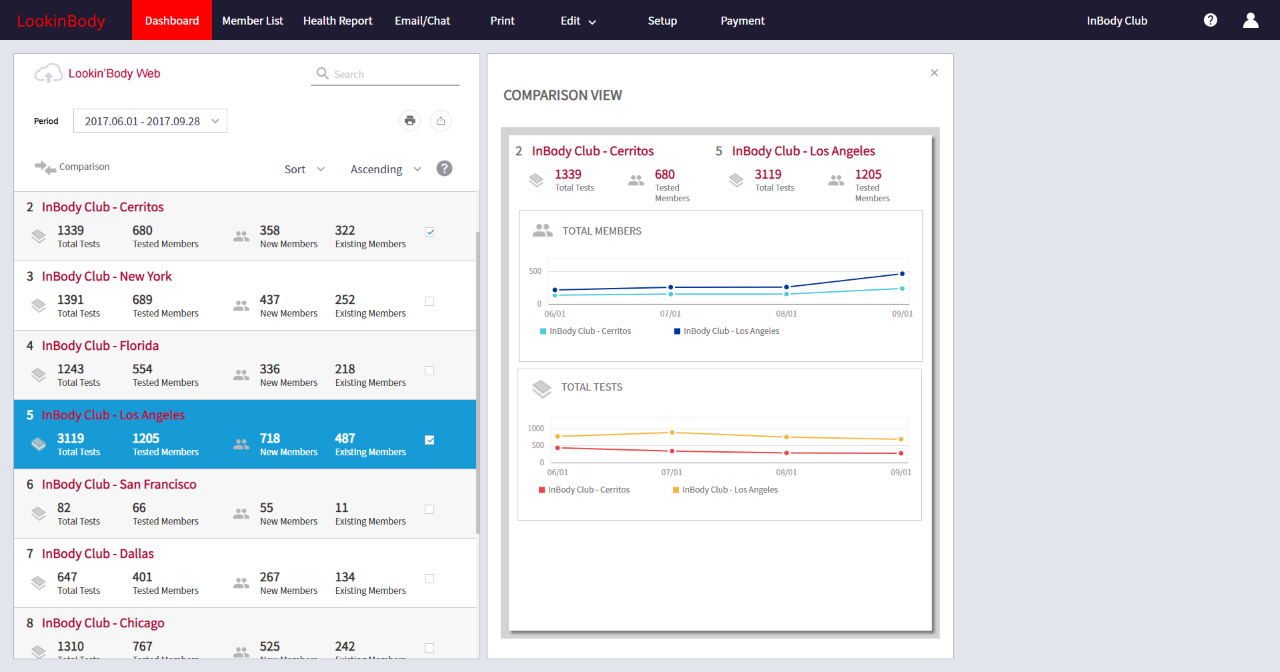Open the Setup tab

(662, 20)
